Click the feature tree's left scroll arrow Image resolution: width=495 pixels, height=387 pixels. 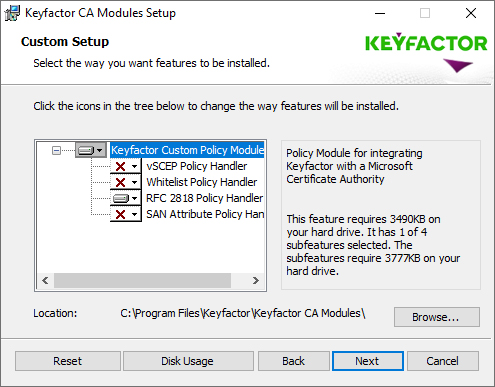tap(45, 280)
